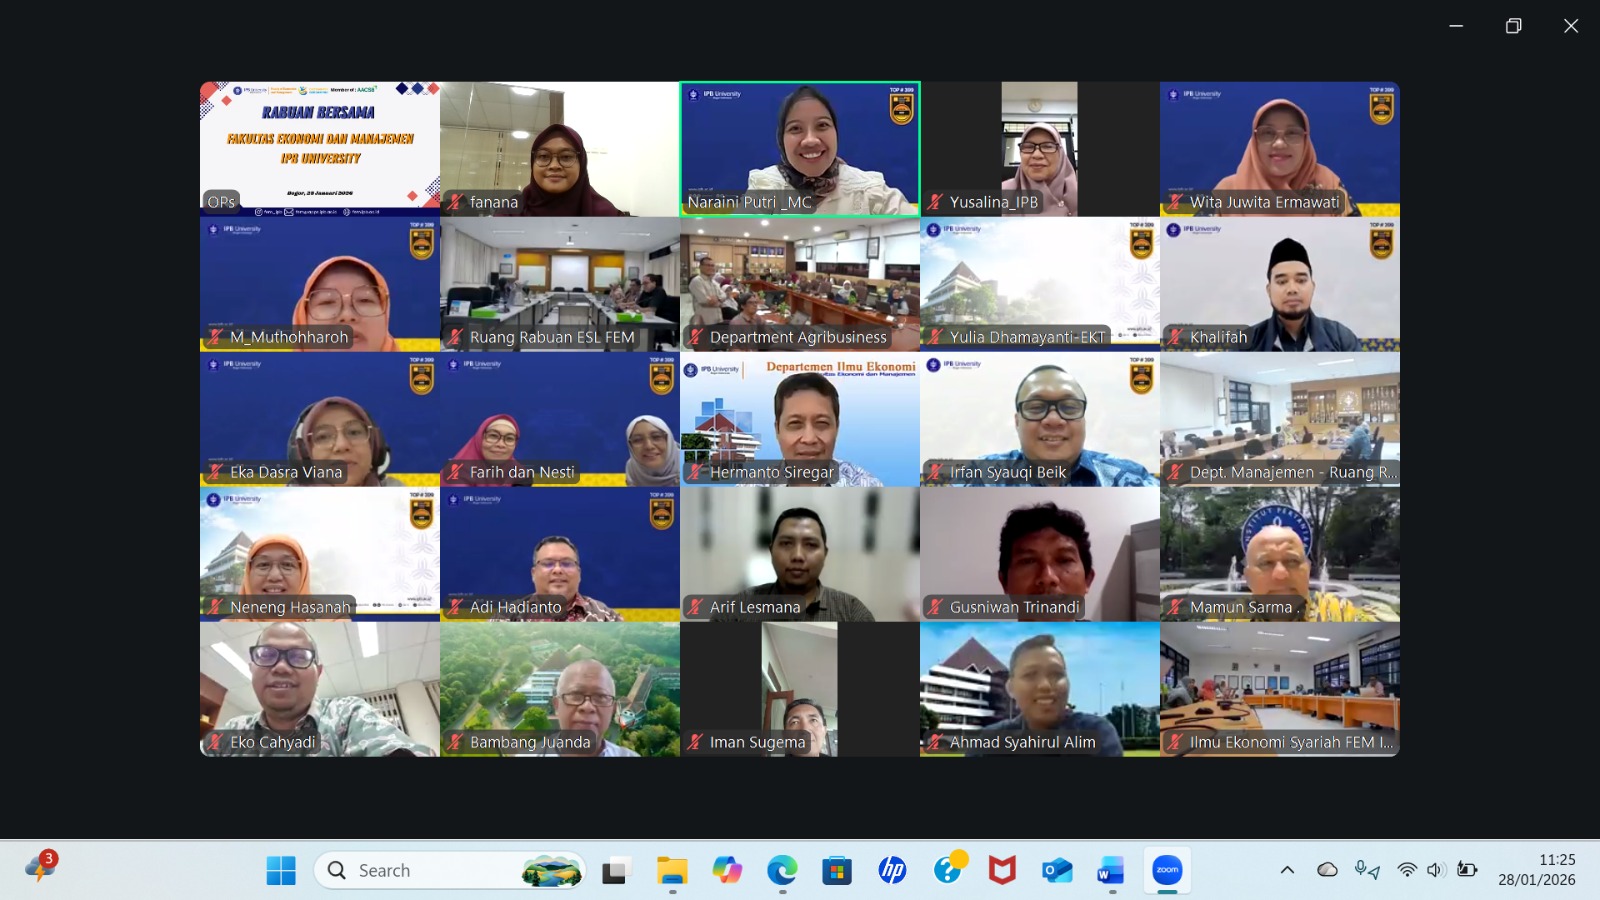The height and width of the screenshot is (900, 1600).
Task: Launch Microsoft Edge browser
Action: 782,870
